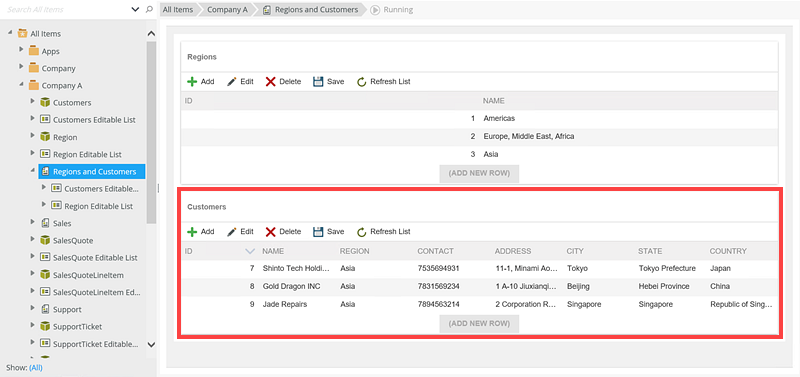Viewport: 800px width, 377px height.
Task: Expand the Customers Editable List node
Action: coord(33,119)
